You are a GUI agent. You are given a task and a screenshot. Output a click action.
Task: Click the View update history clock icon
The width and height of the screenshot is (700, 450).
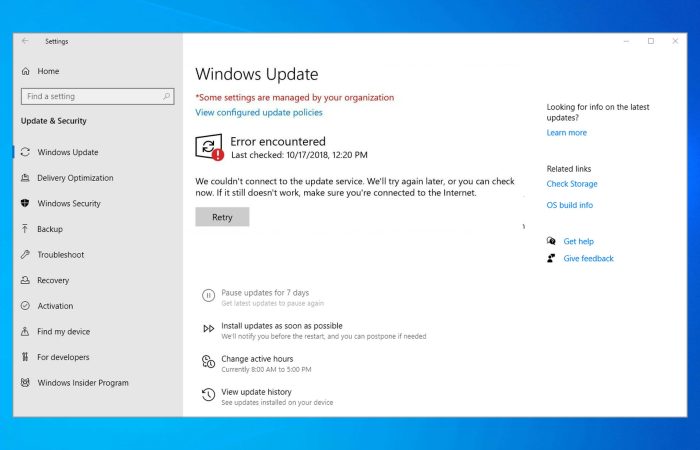[208, 395]
